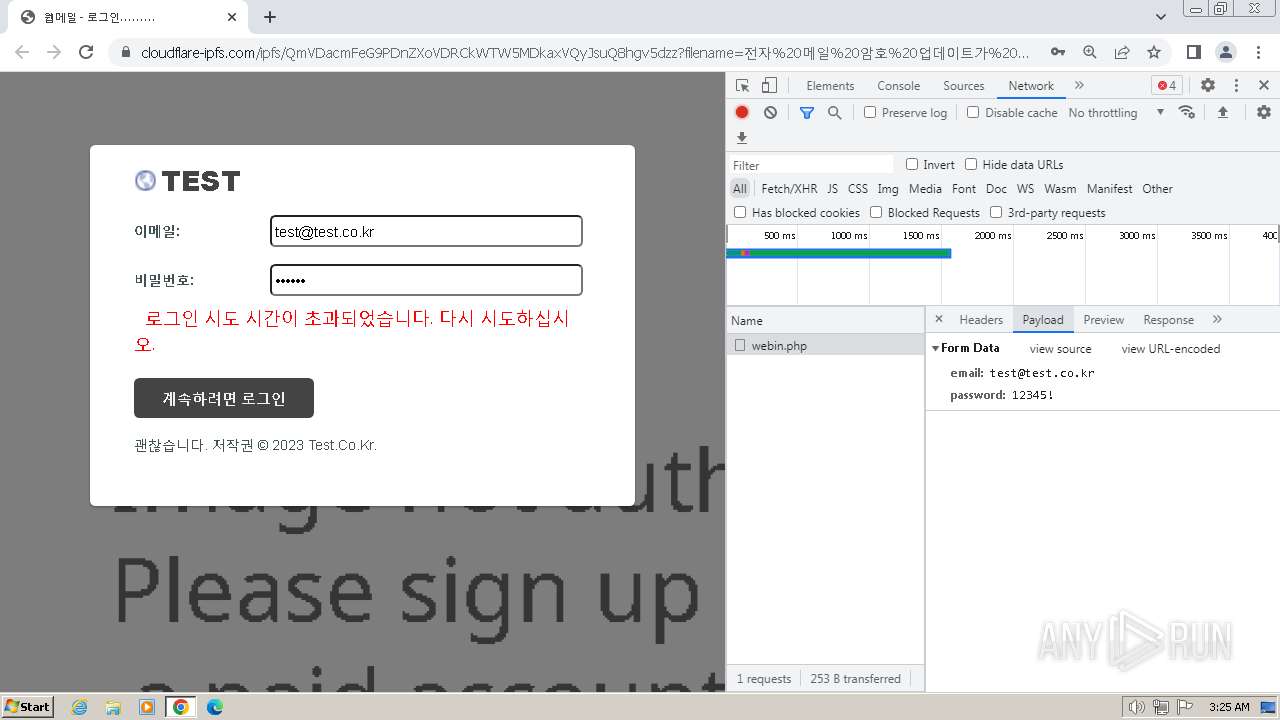Export HAR file with download arrow
1280x720 pixels.
pyautogui.click(x=742, y=138)
